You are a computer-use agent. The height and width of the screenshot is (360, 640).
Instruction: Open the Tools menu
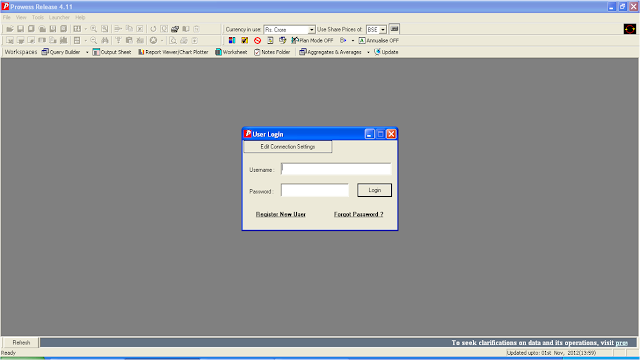[x=38, y=18]
